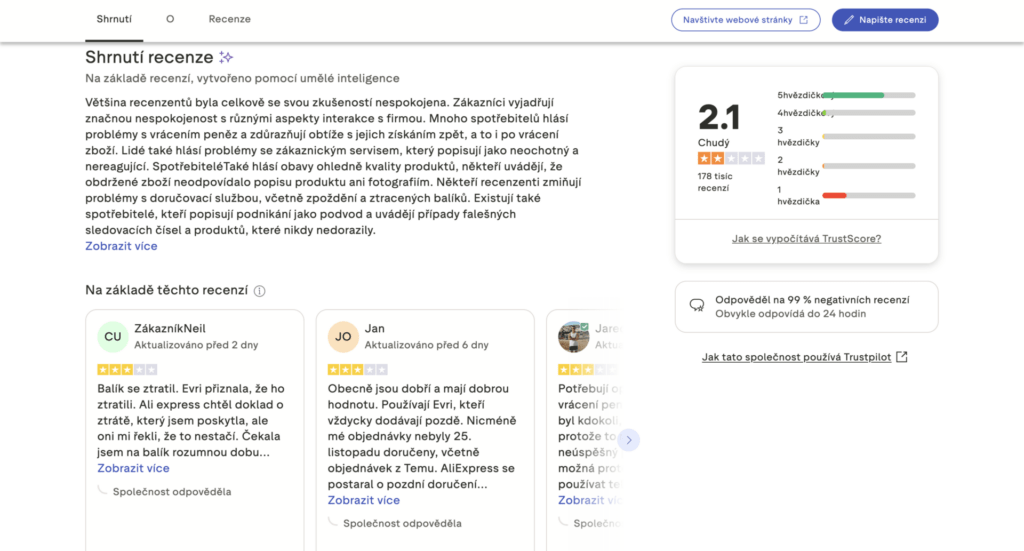Open the O tab
Viewport: 1024px width, 551px height.
[x=170, y=19]
